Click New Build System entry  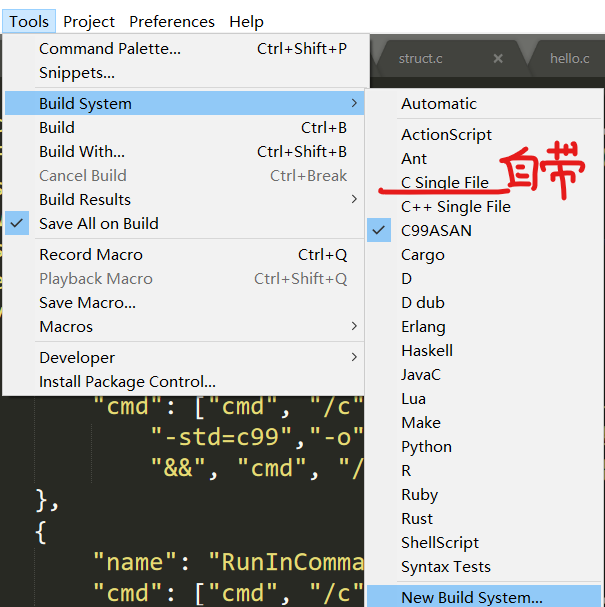(484, 597)
